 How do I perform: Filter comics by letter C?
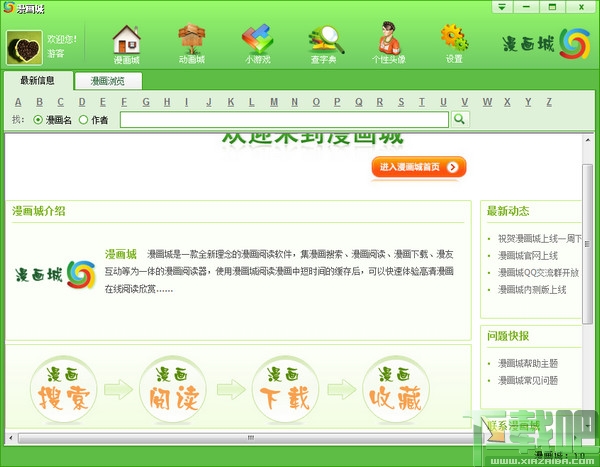[x=60, y=102]
